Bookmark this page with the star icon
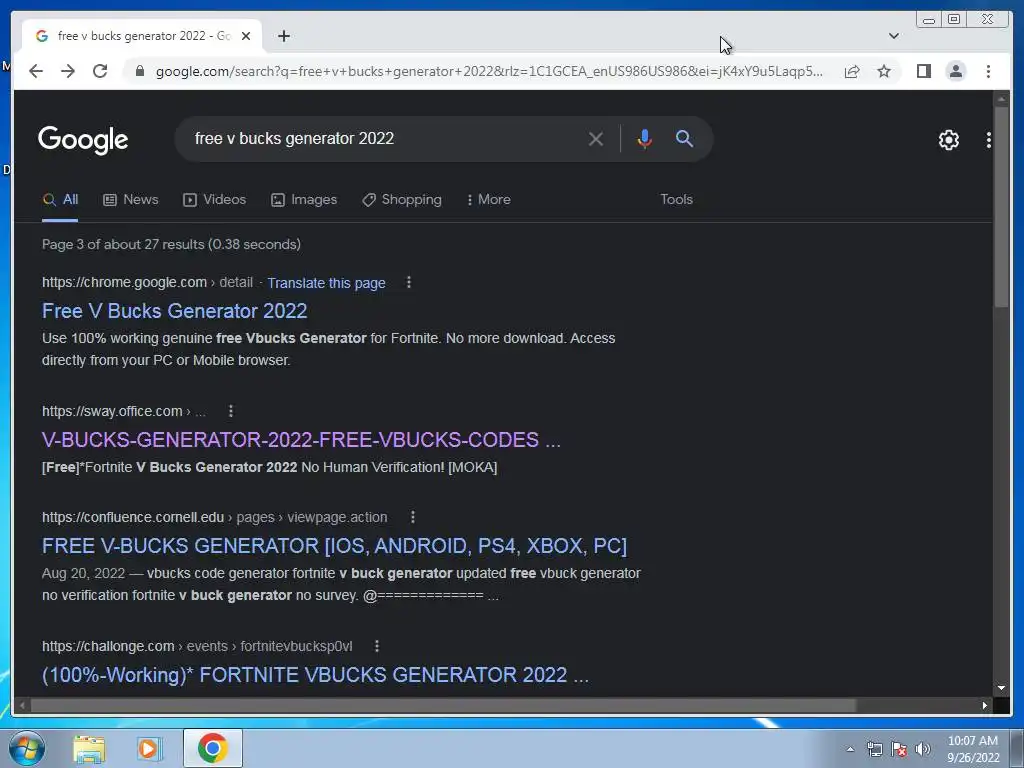The width and height of the screenshot is (1024, 768). 884,71
